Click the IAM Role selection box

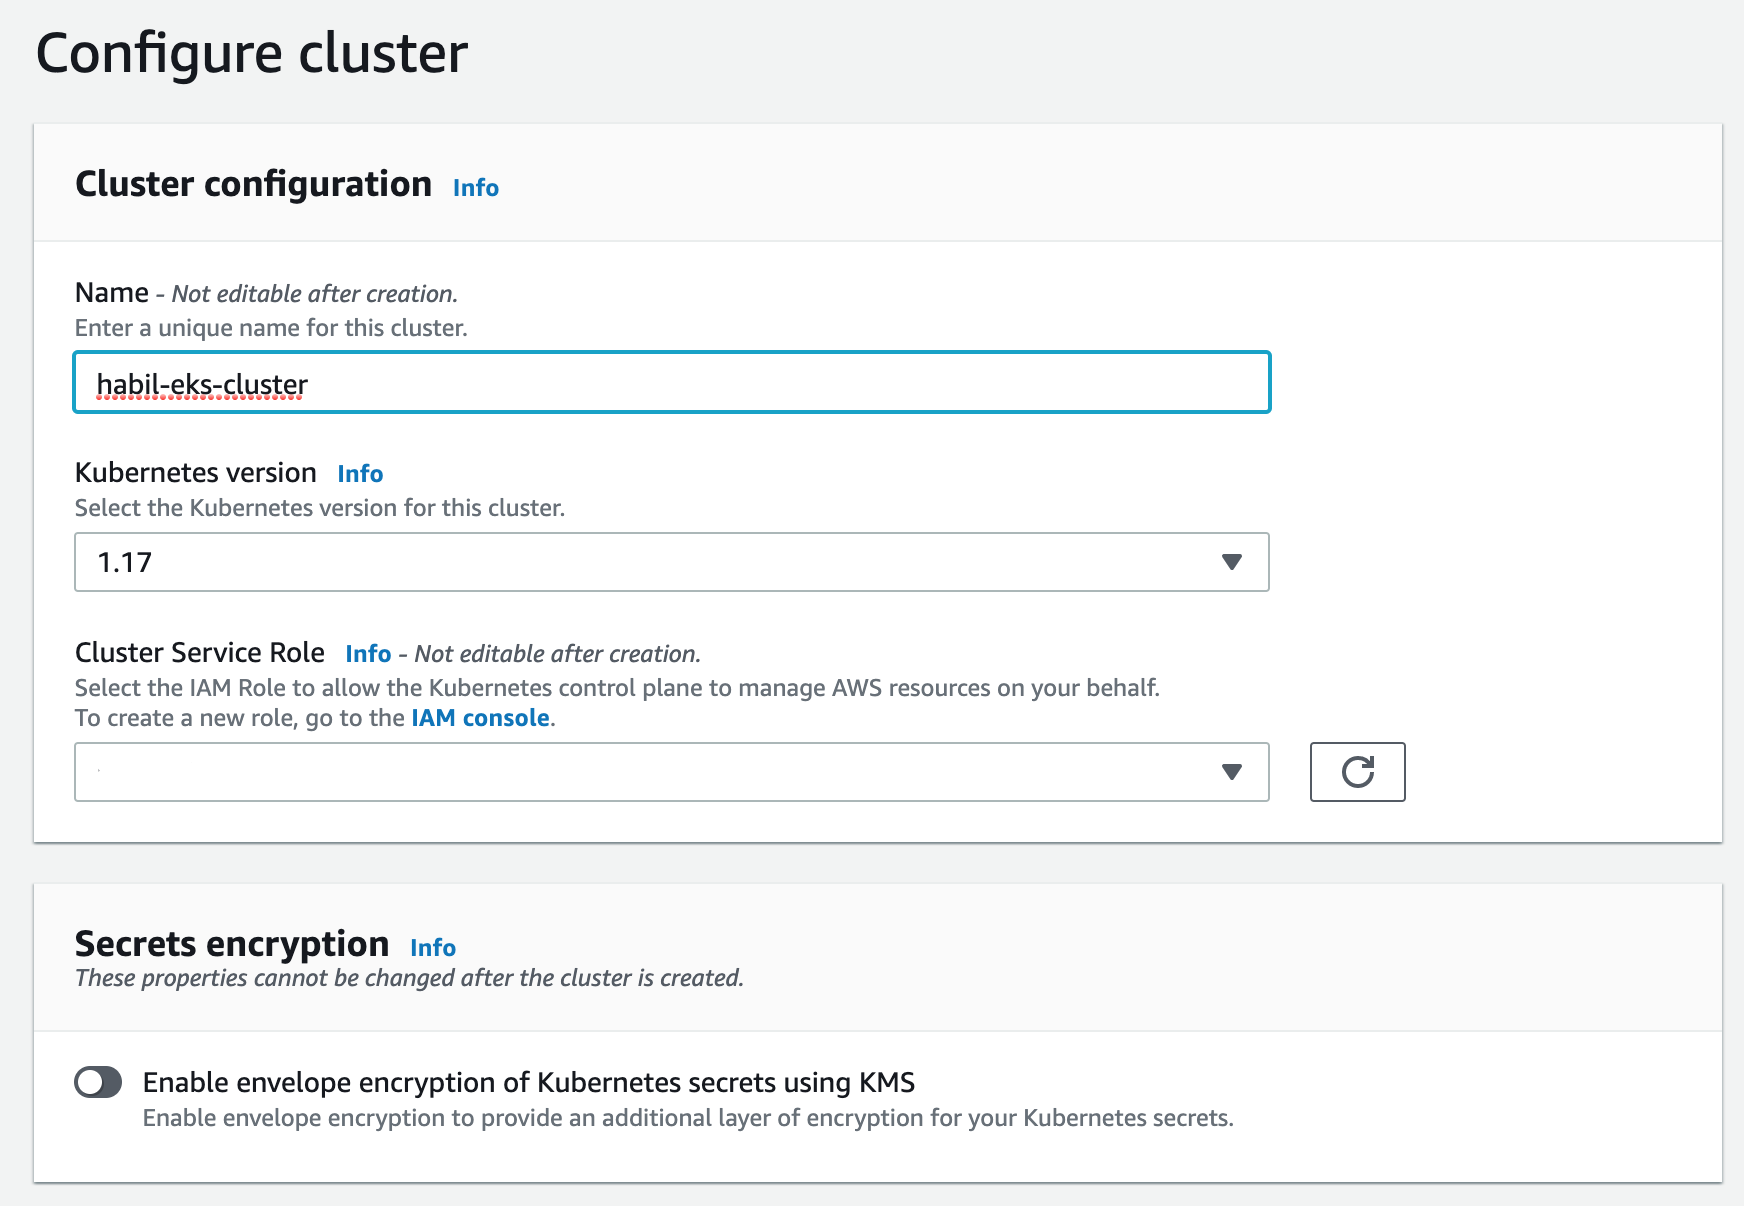tap(670, 772)
